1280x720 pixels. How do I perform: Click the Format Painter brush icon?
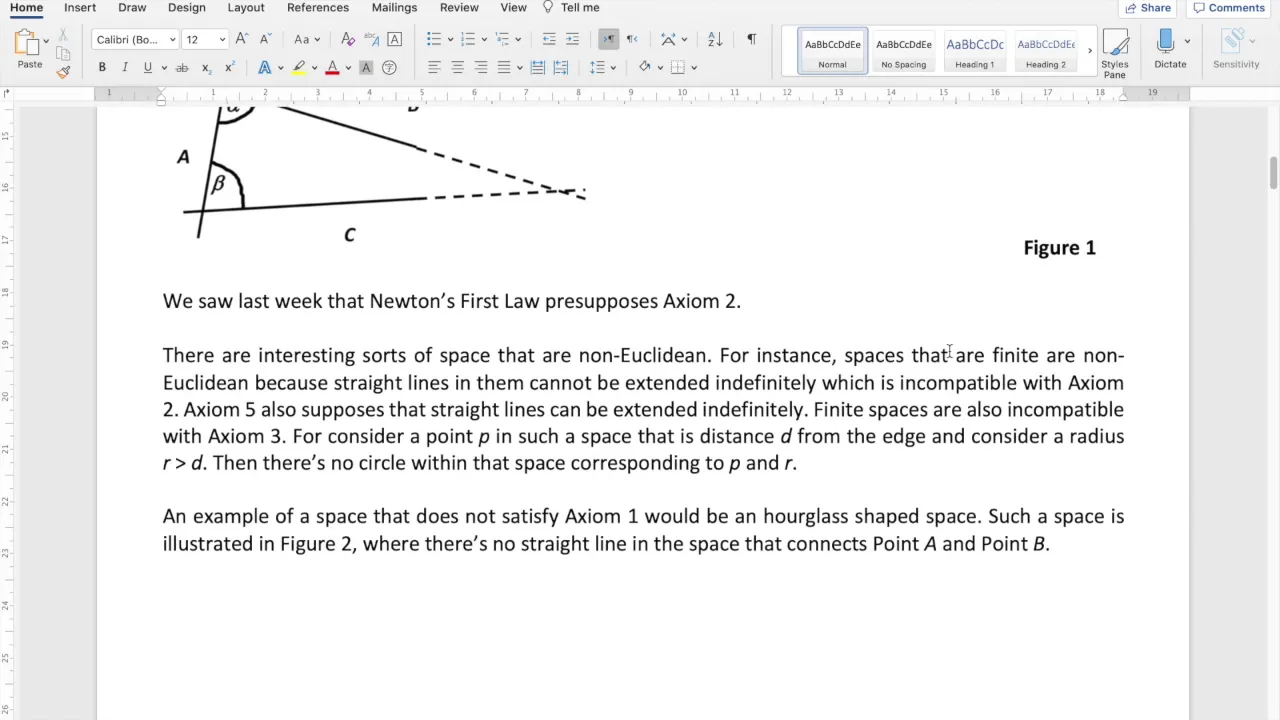(x=63, y=71)
